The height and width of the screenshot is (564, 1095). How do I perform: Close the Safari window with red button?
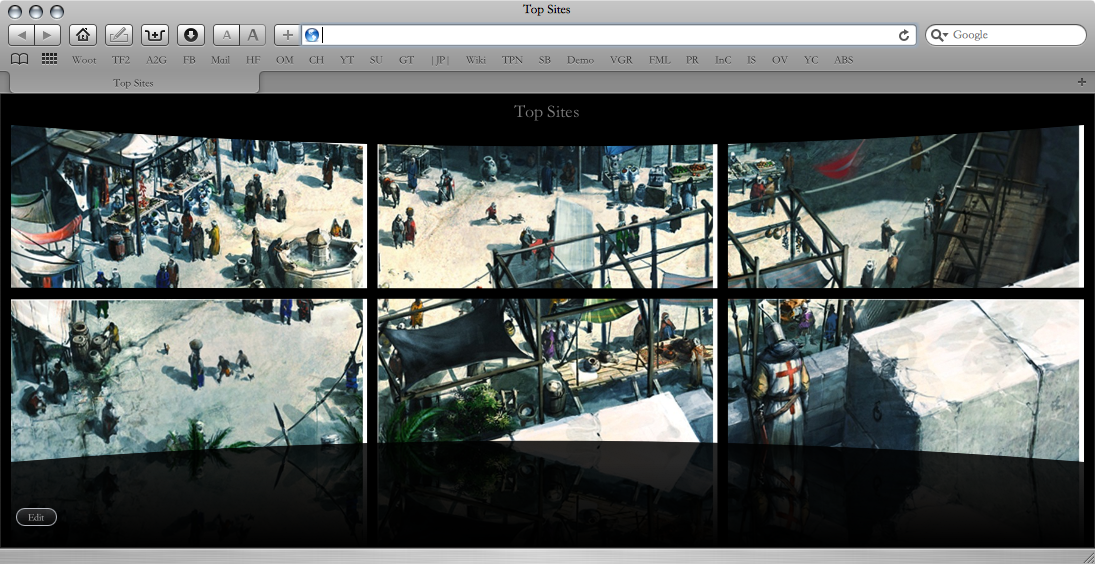(x=14, y=11)
